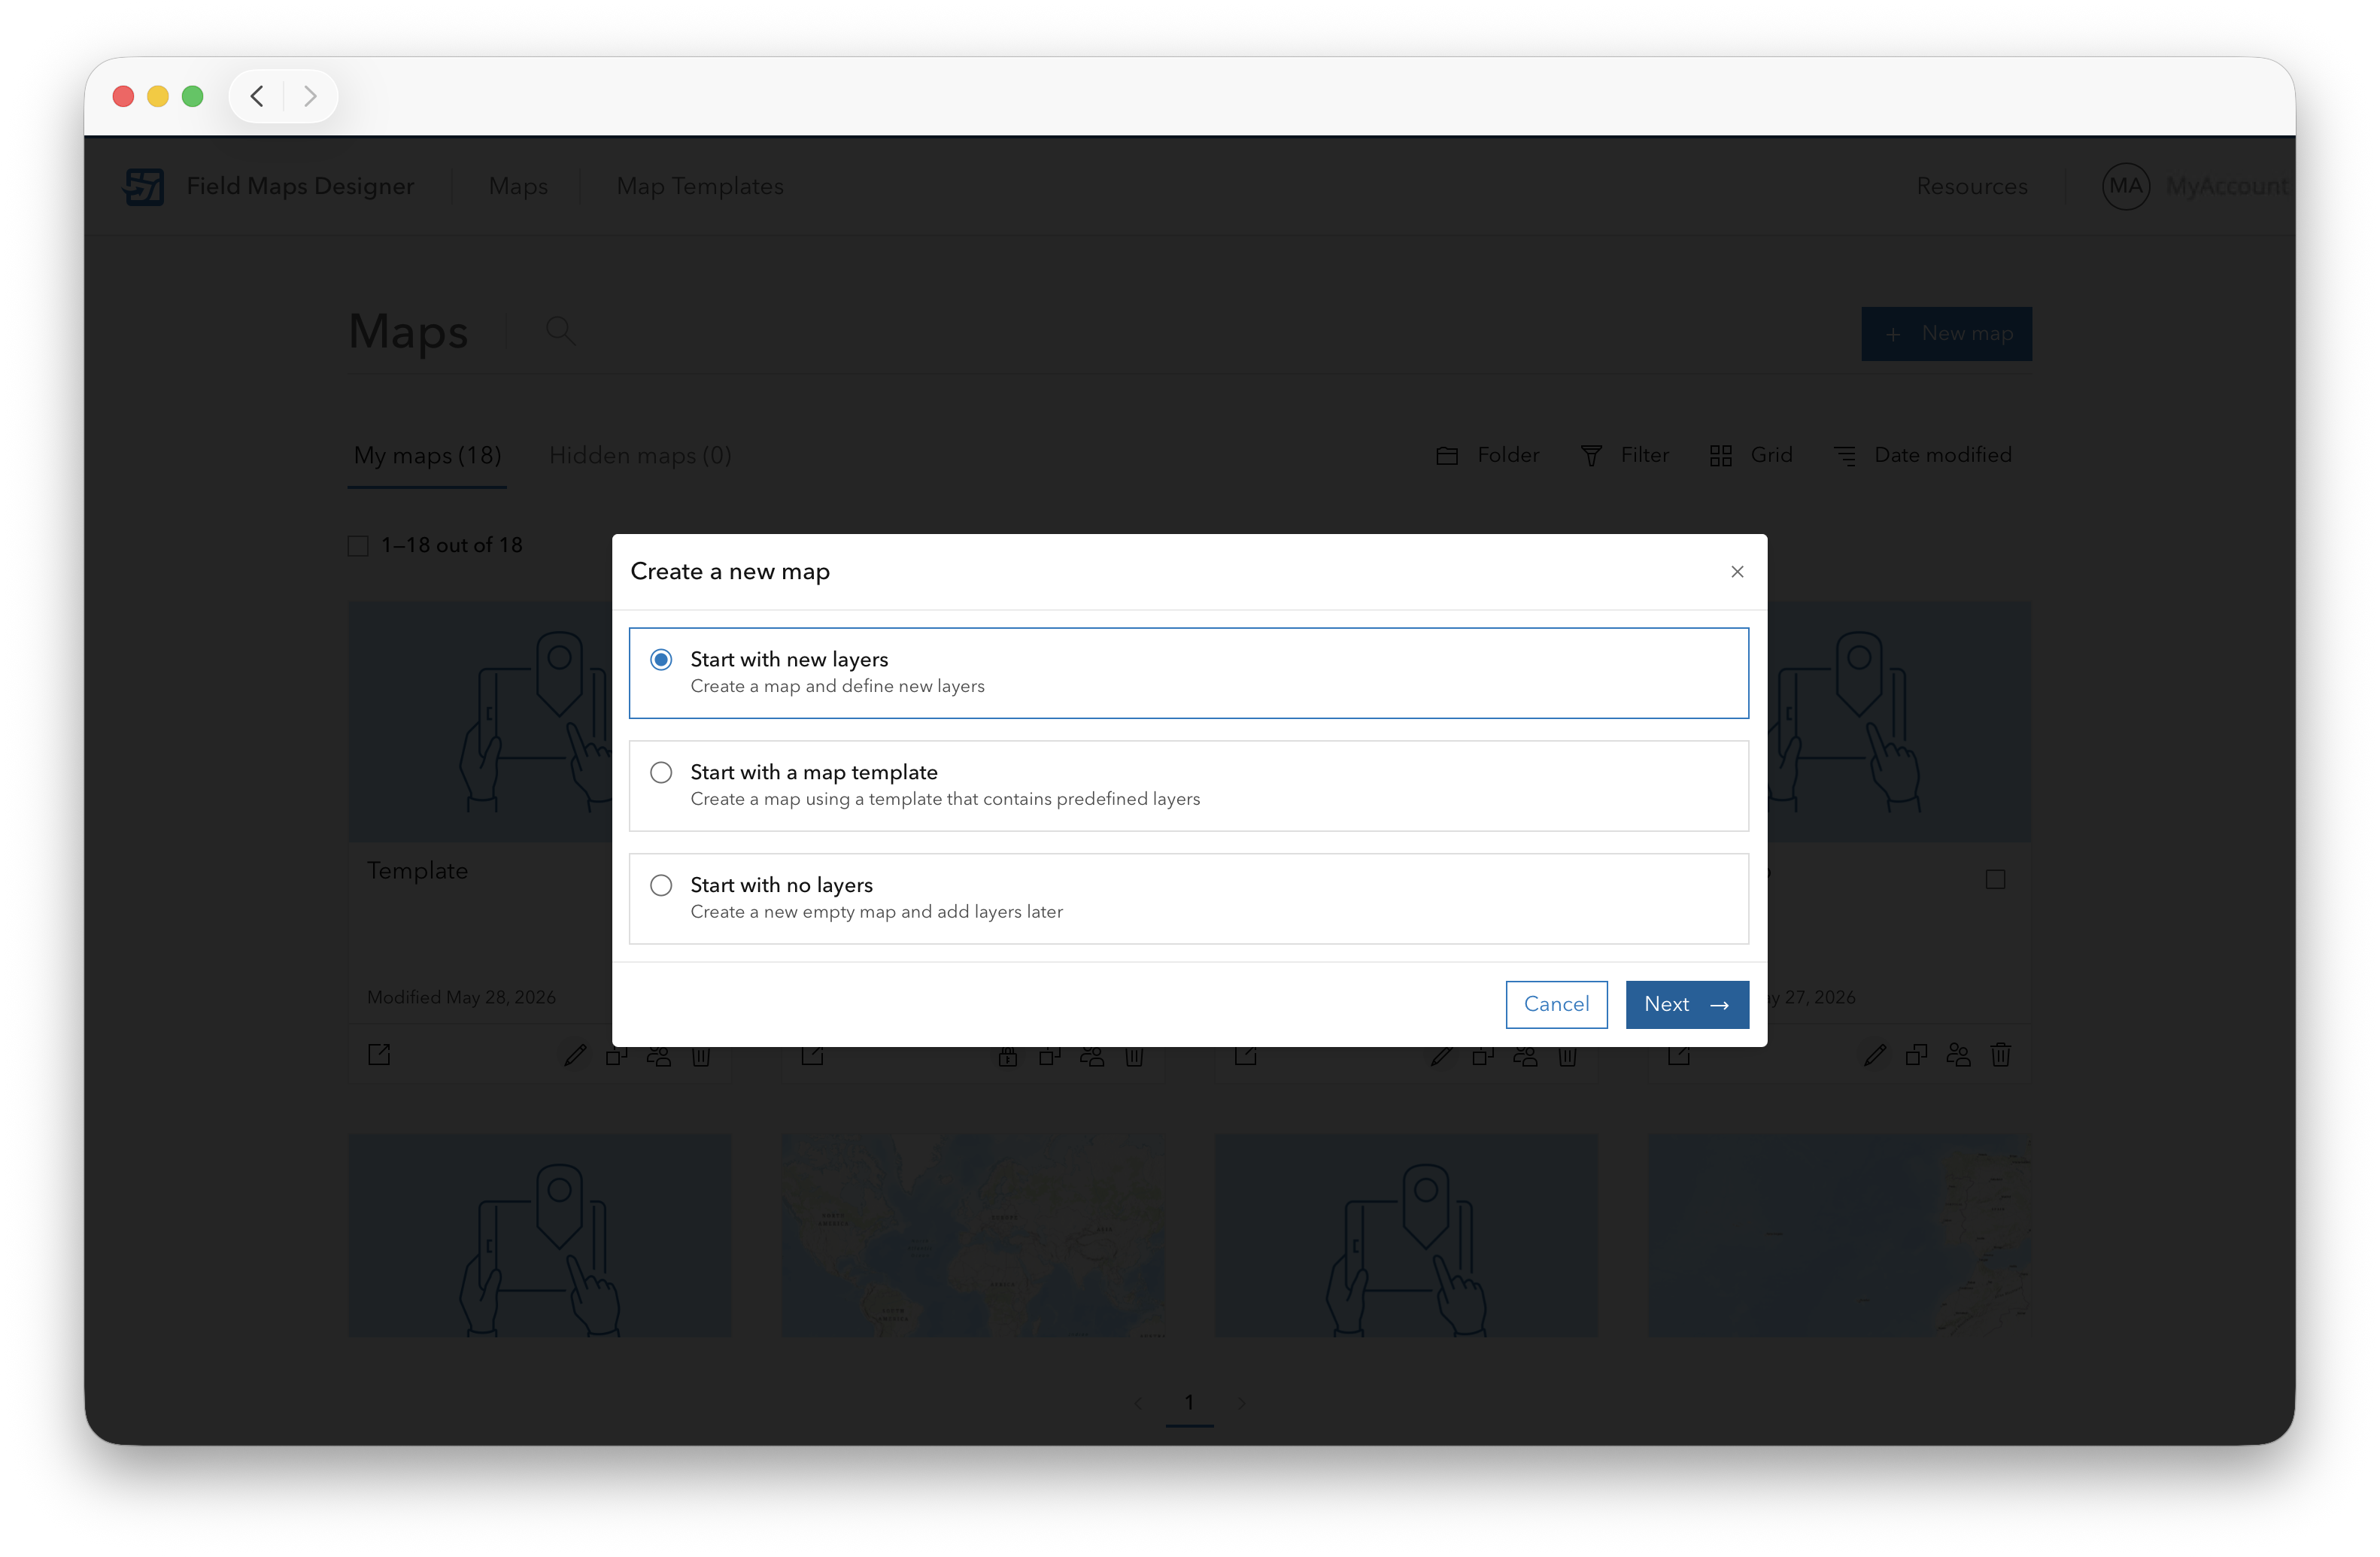Open the Filter options

point(1624,455)
